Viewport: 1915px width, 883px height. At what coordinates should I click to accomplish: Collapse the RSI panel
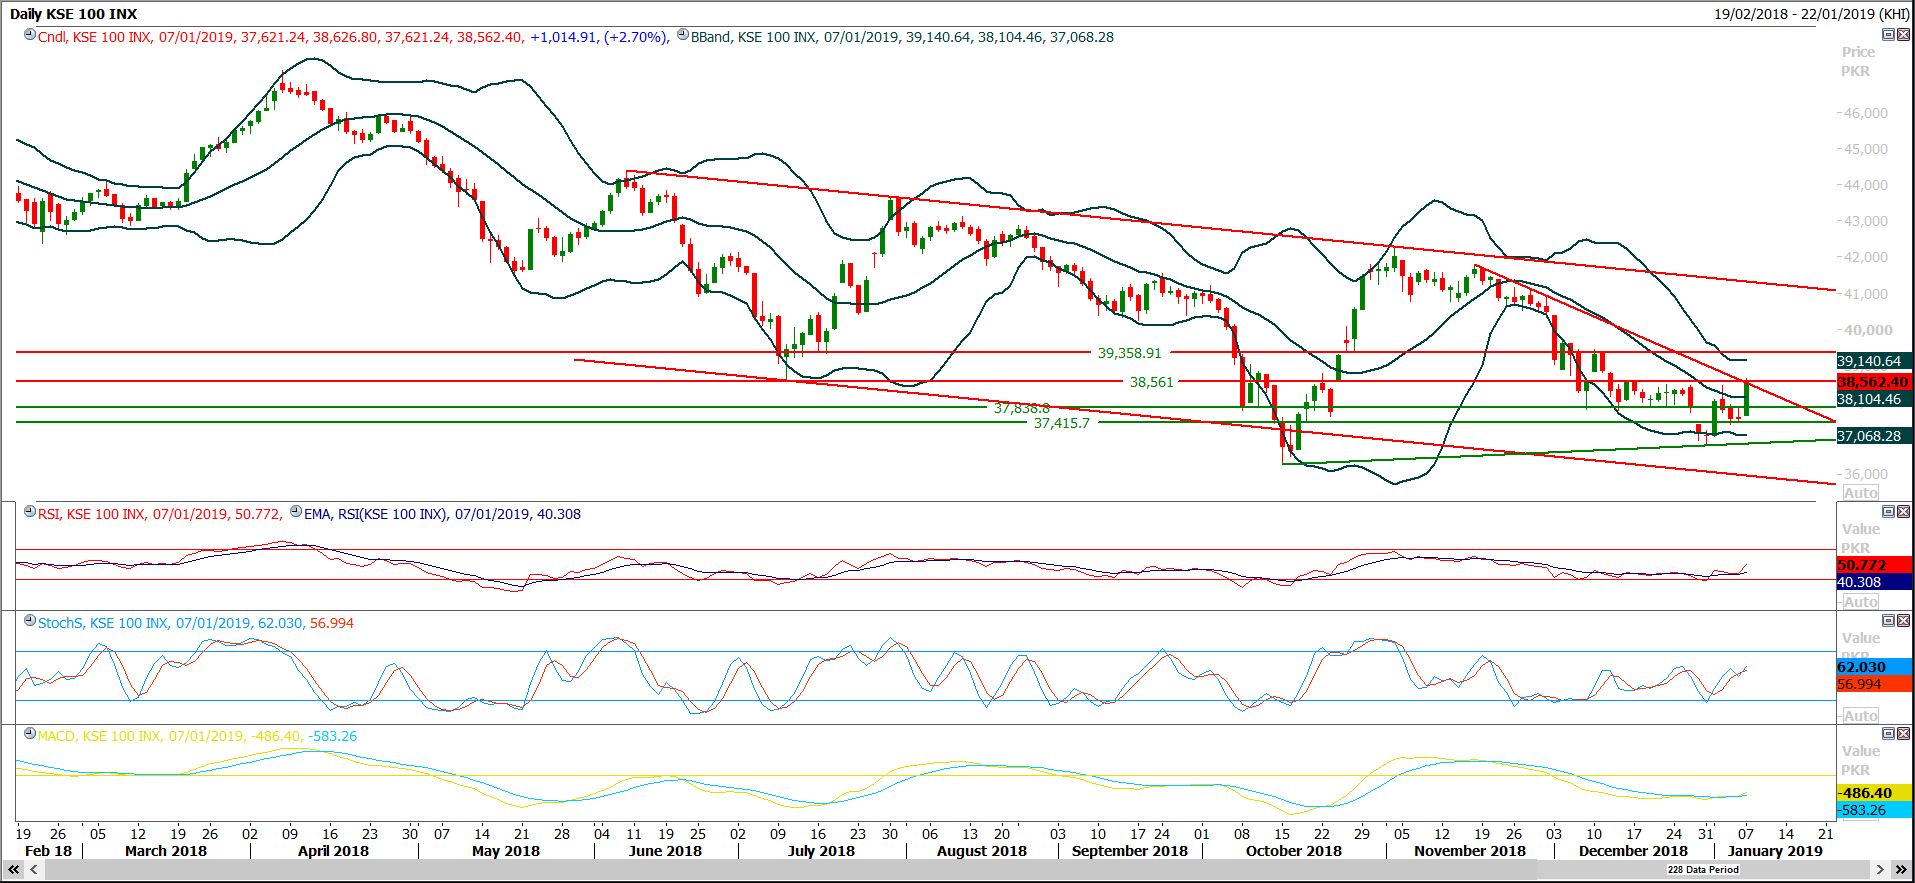point(1888,512)
